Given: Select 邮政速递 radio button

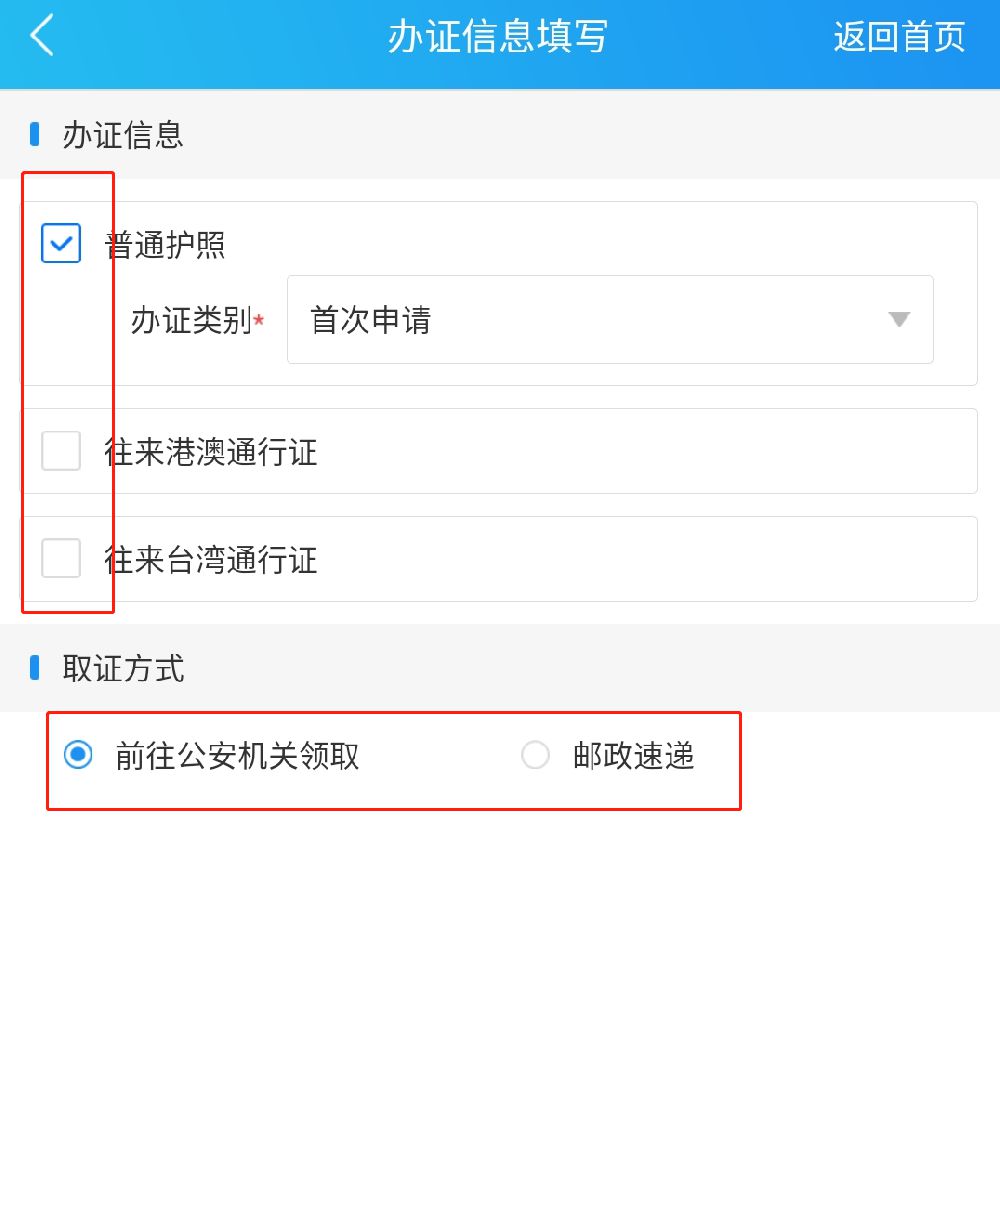Looking at the screenshot, I should coord(536,755).
